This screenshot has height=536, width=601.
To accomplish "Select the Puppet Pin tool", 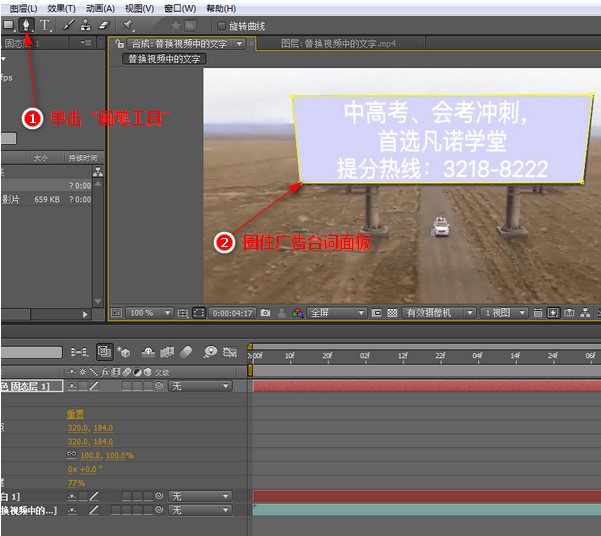I will (127, 25).
